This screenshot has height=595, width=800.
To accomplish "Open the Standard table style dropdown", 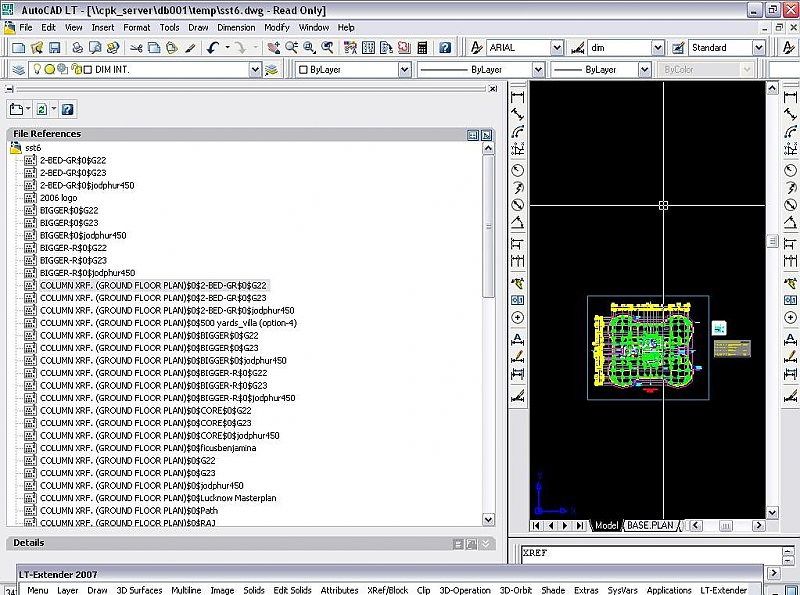I will tap(758, 47).
